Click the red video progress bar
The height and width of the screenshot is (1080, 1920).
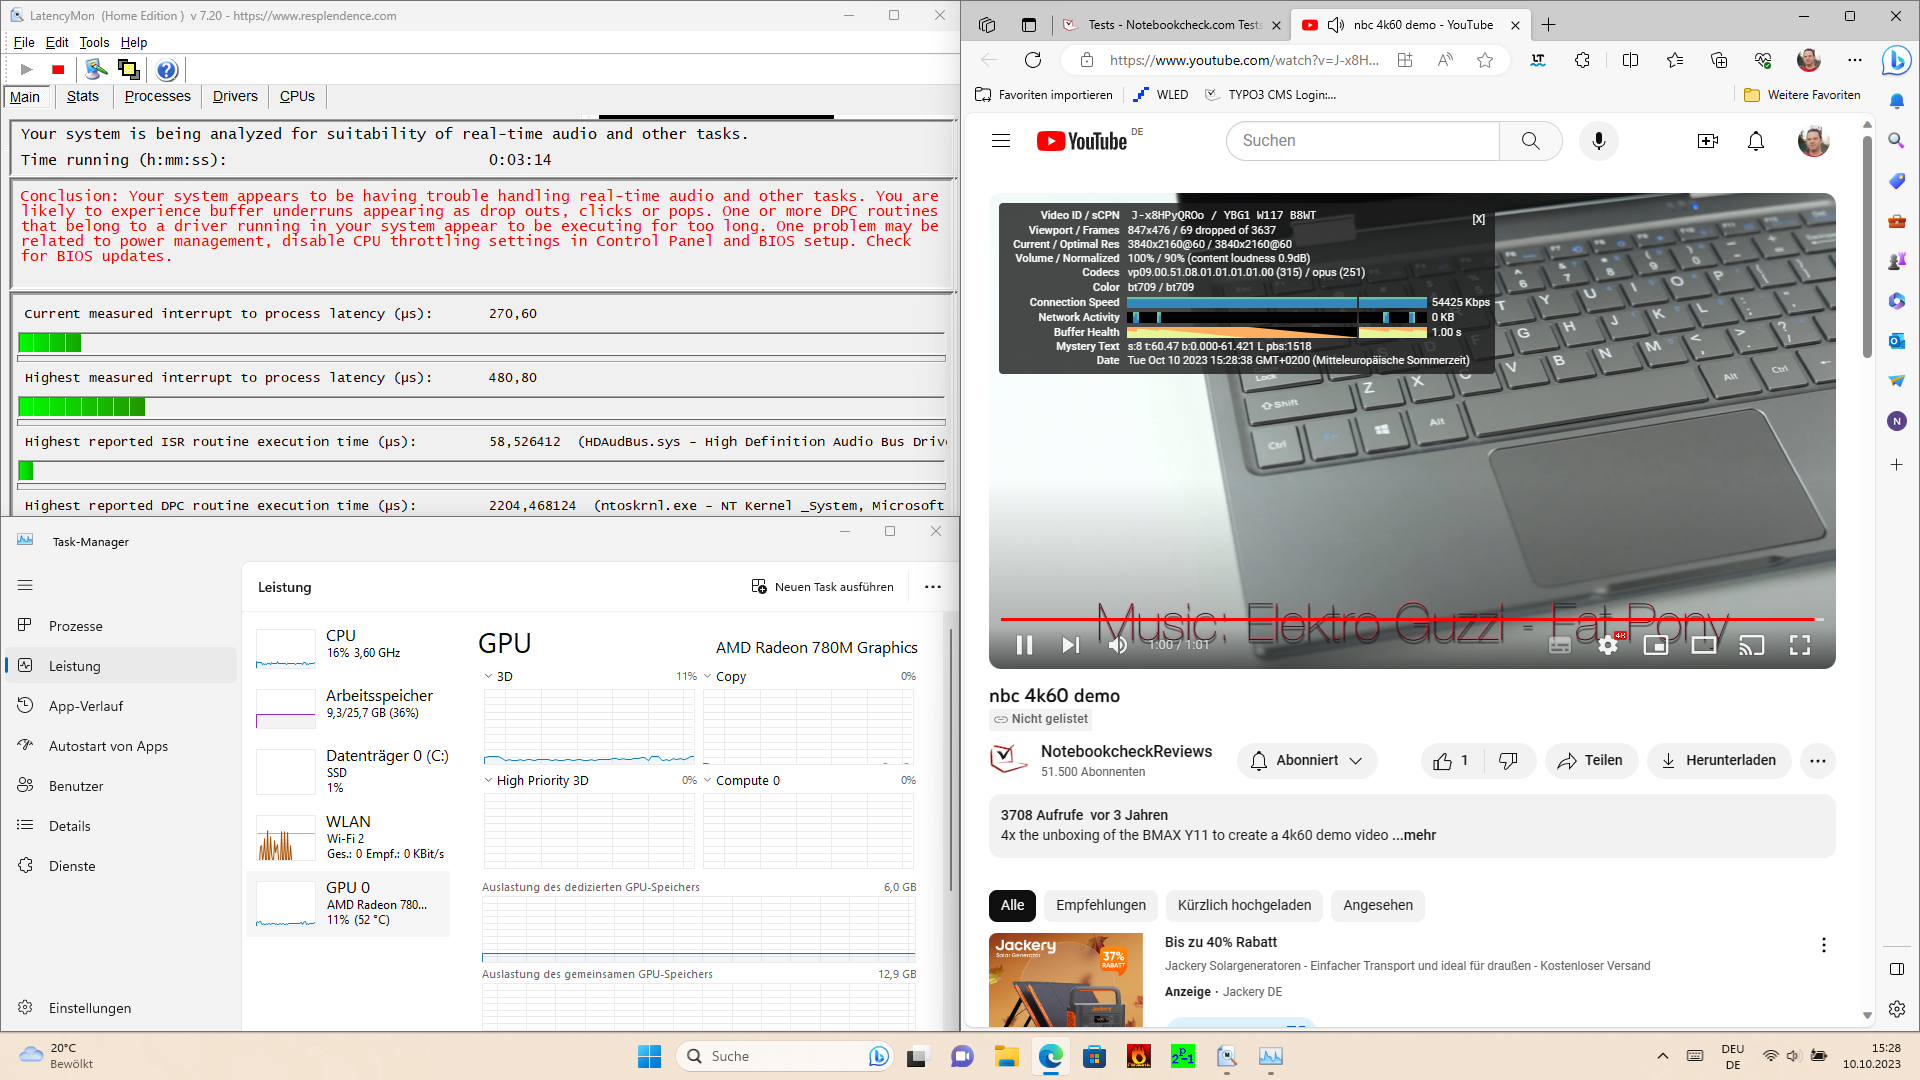tap(1400, 620)
